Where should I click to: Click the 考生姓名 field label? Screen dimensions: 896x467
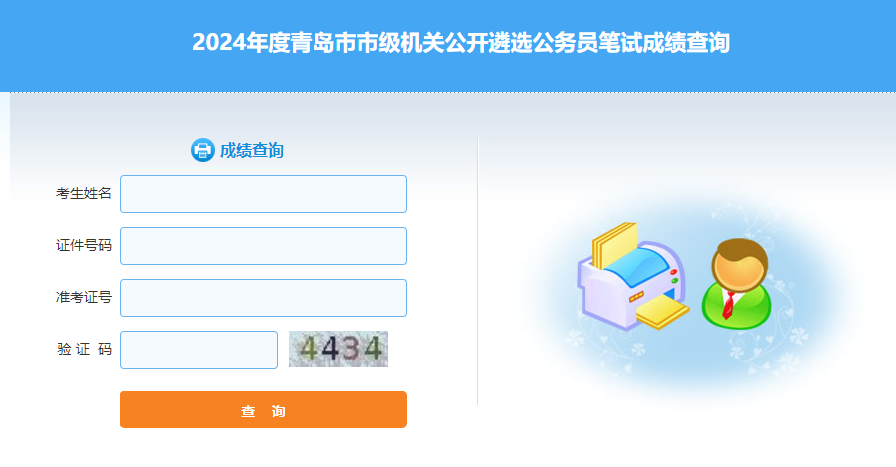point(83,194)
